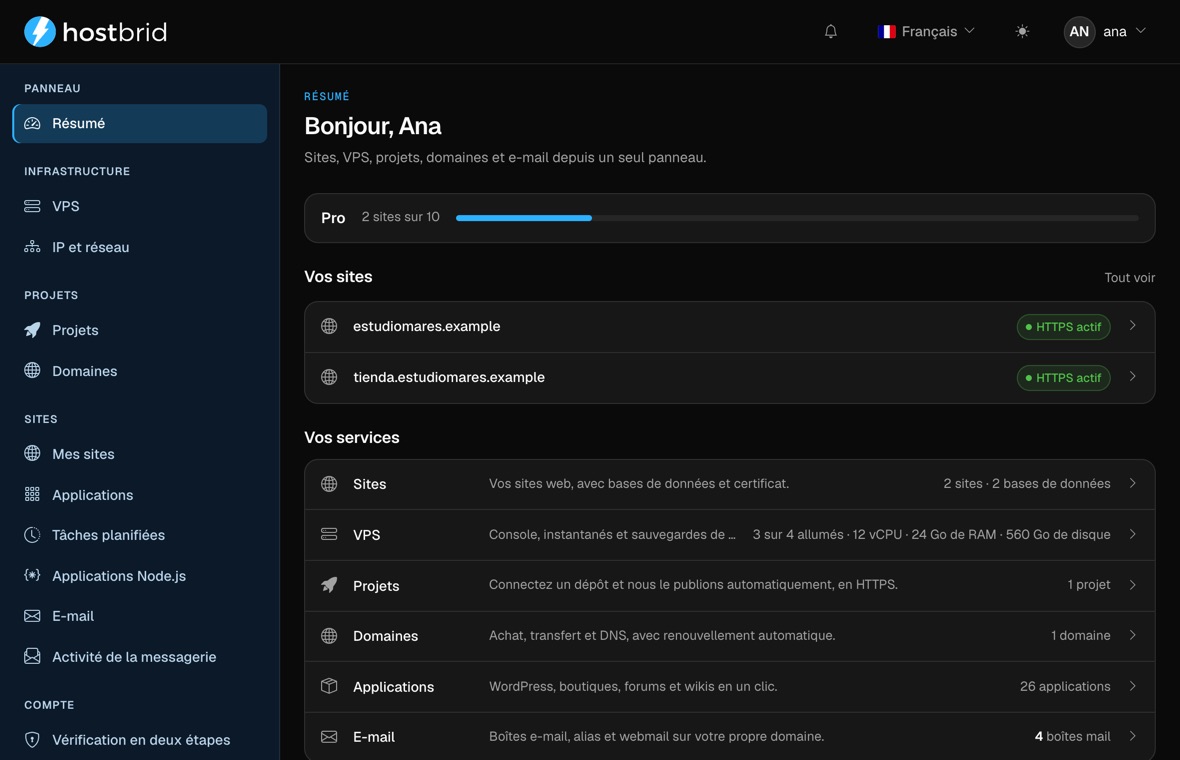
Task: Click the '1 domaine' count
Action: click(1081, 636)
